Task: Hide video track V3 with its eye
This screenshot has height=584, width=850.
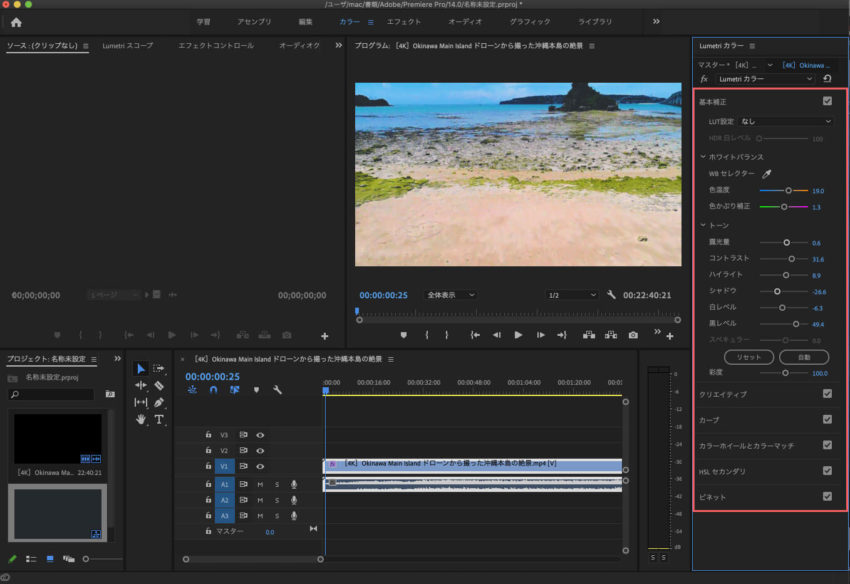Action: pos(260,435)
